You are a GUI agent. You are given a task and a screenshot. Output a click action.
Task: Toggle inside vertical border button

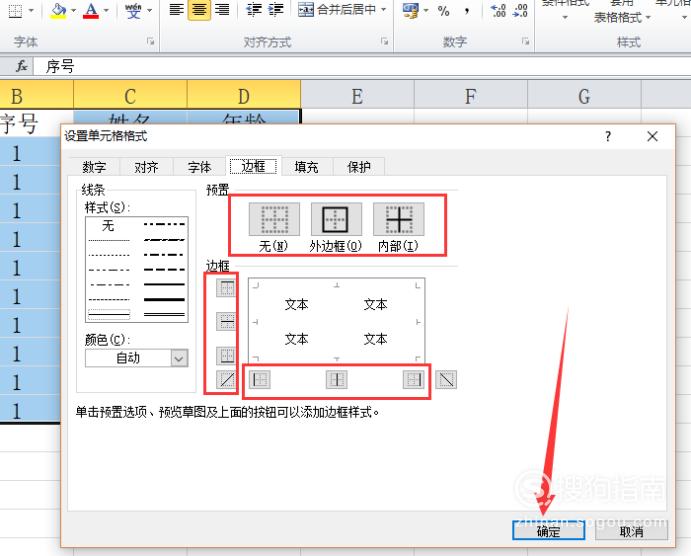click(336, 379)
